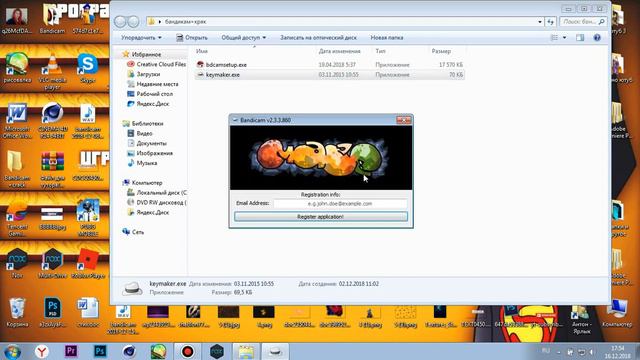Click the refresh button beside address bar
This screenshot has height=360, width=640.
click(551, 22)
